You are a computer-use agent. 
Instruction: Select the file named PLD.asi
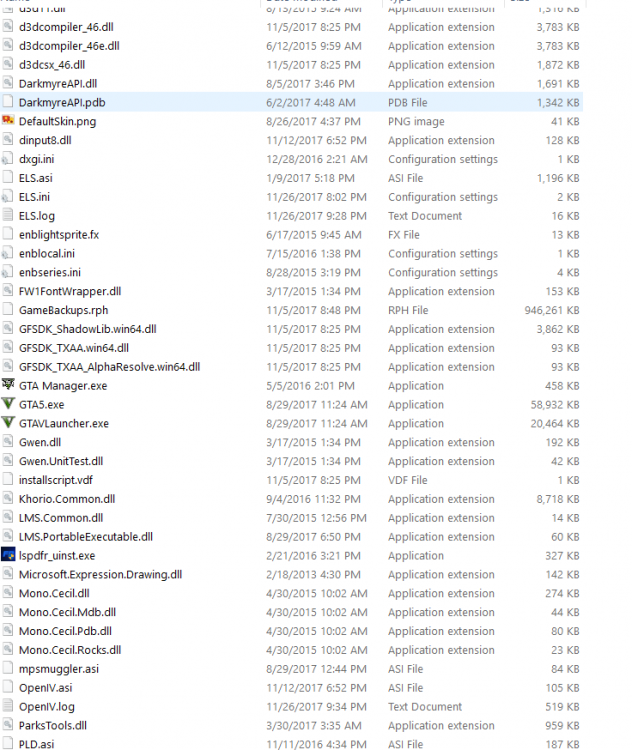point(37,744)
